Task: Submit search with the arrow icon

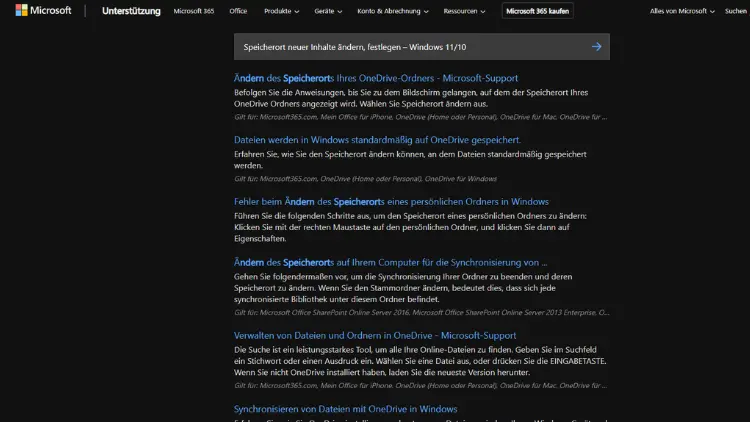Action: click(x=596, y=47)
